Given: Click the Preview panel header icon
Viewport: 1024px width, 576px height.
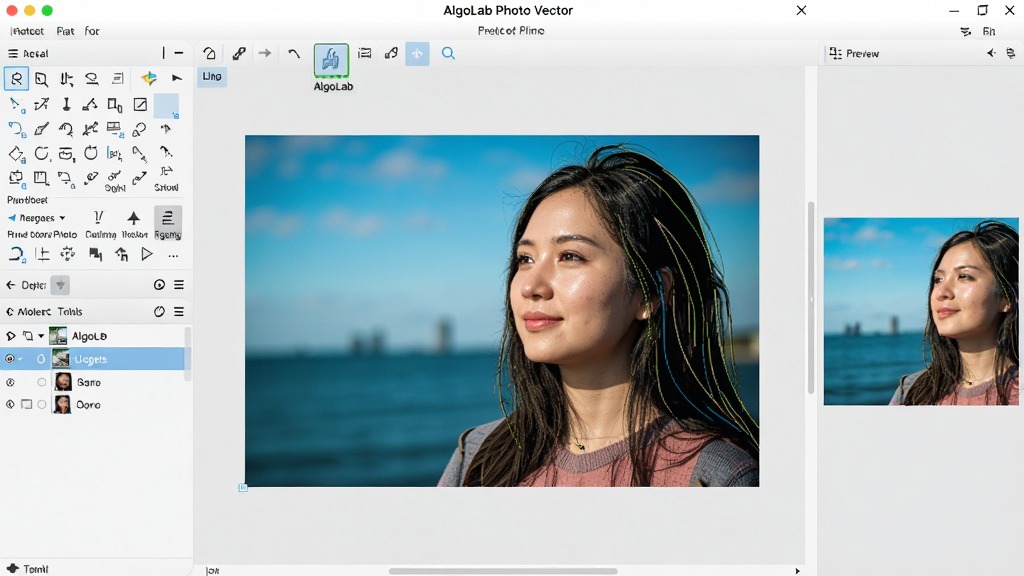Looking at the screenshot, I should click(x=835, y=54).
